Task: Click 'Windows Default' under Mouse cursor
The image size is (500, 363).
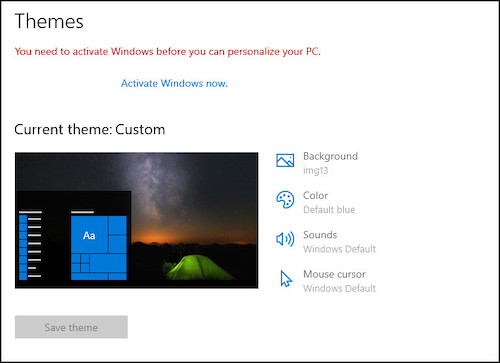Action: 339,288
